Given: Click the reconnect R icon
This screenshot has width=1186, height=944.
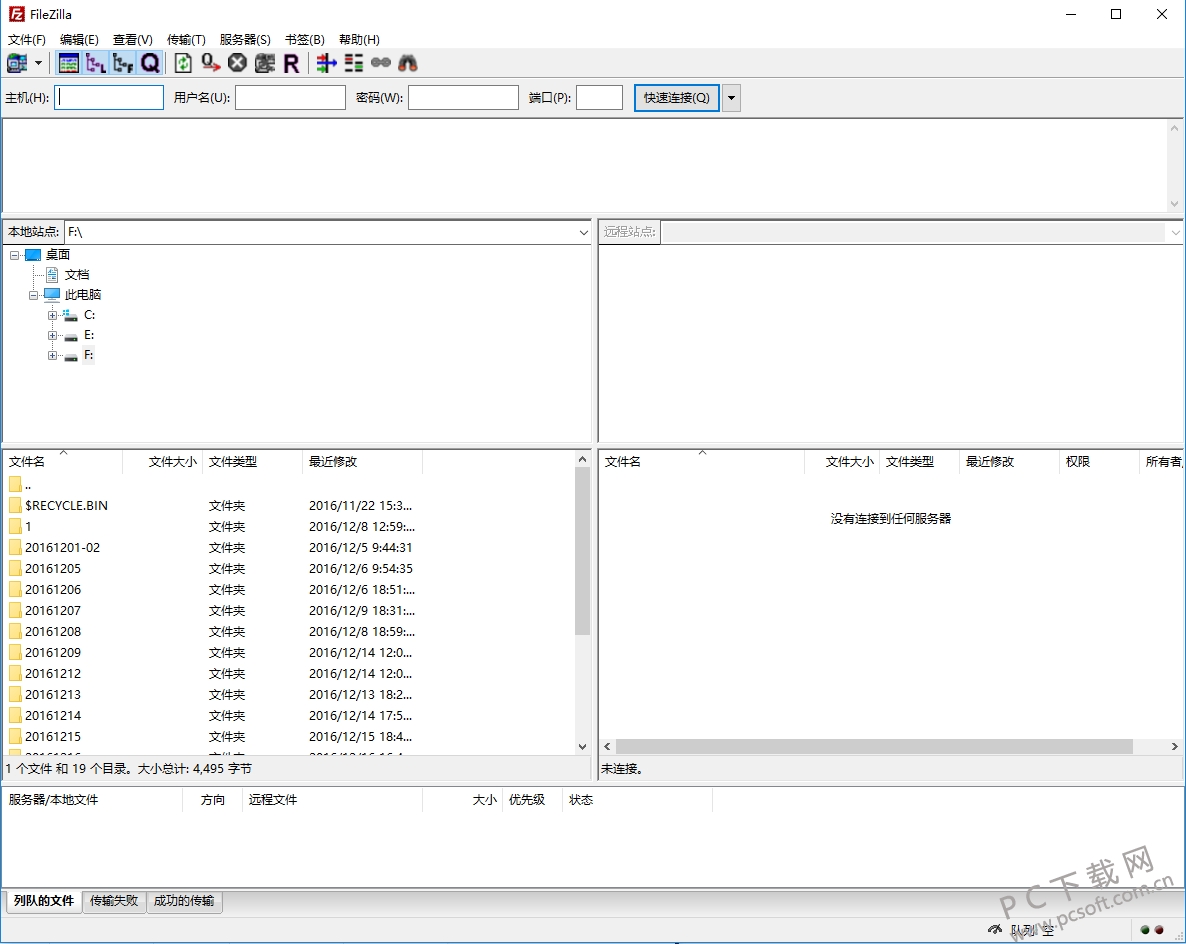Looking at the screenshot, I should (291, 64).
